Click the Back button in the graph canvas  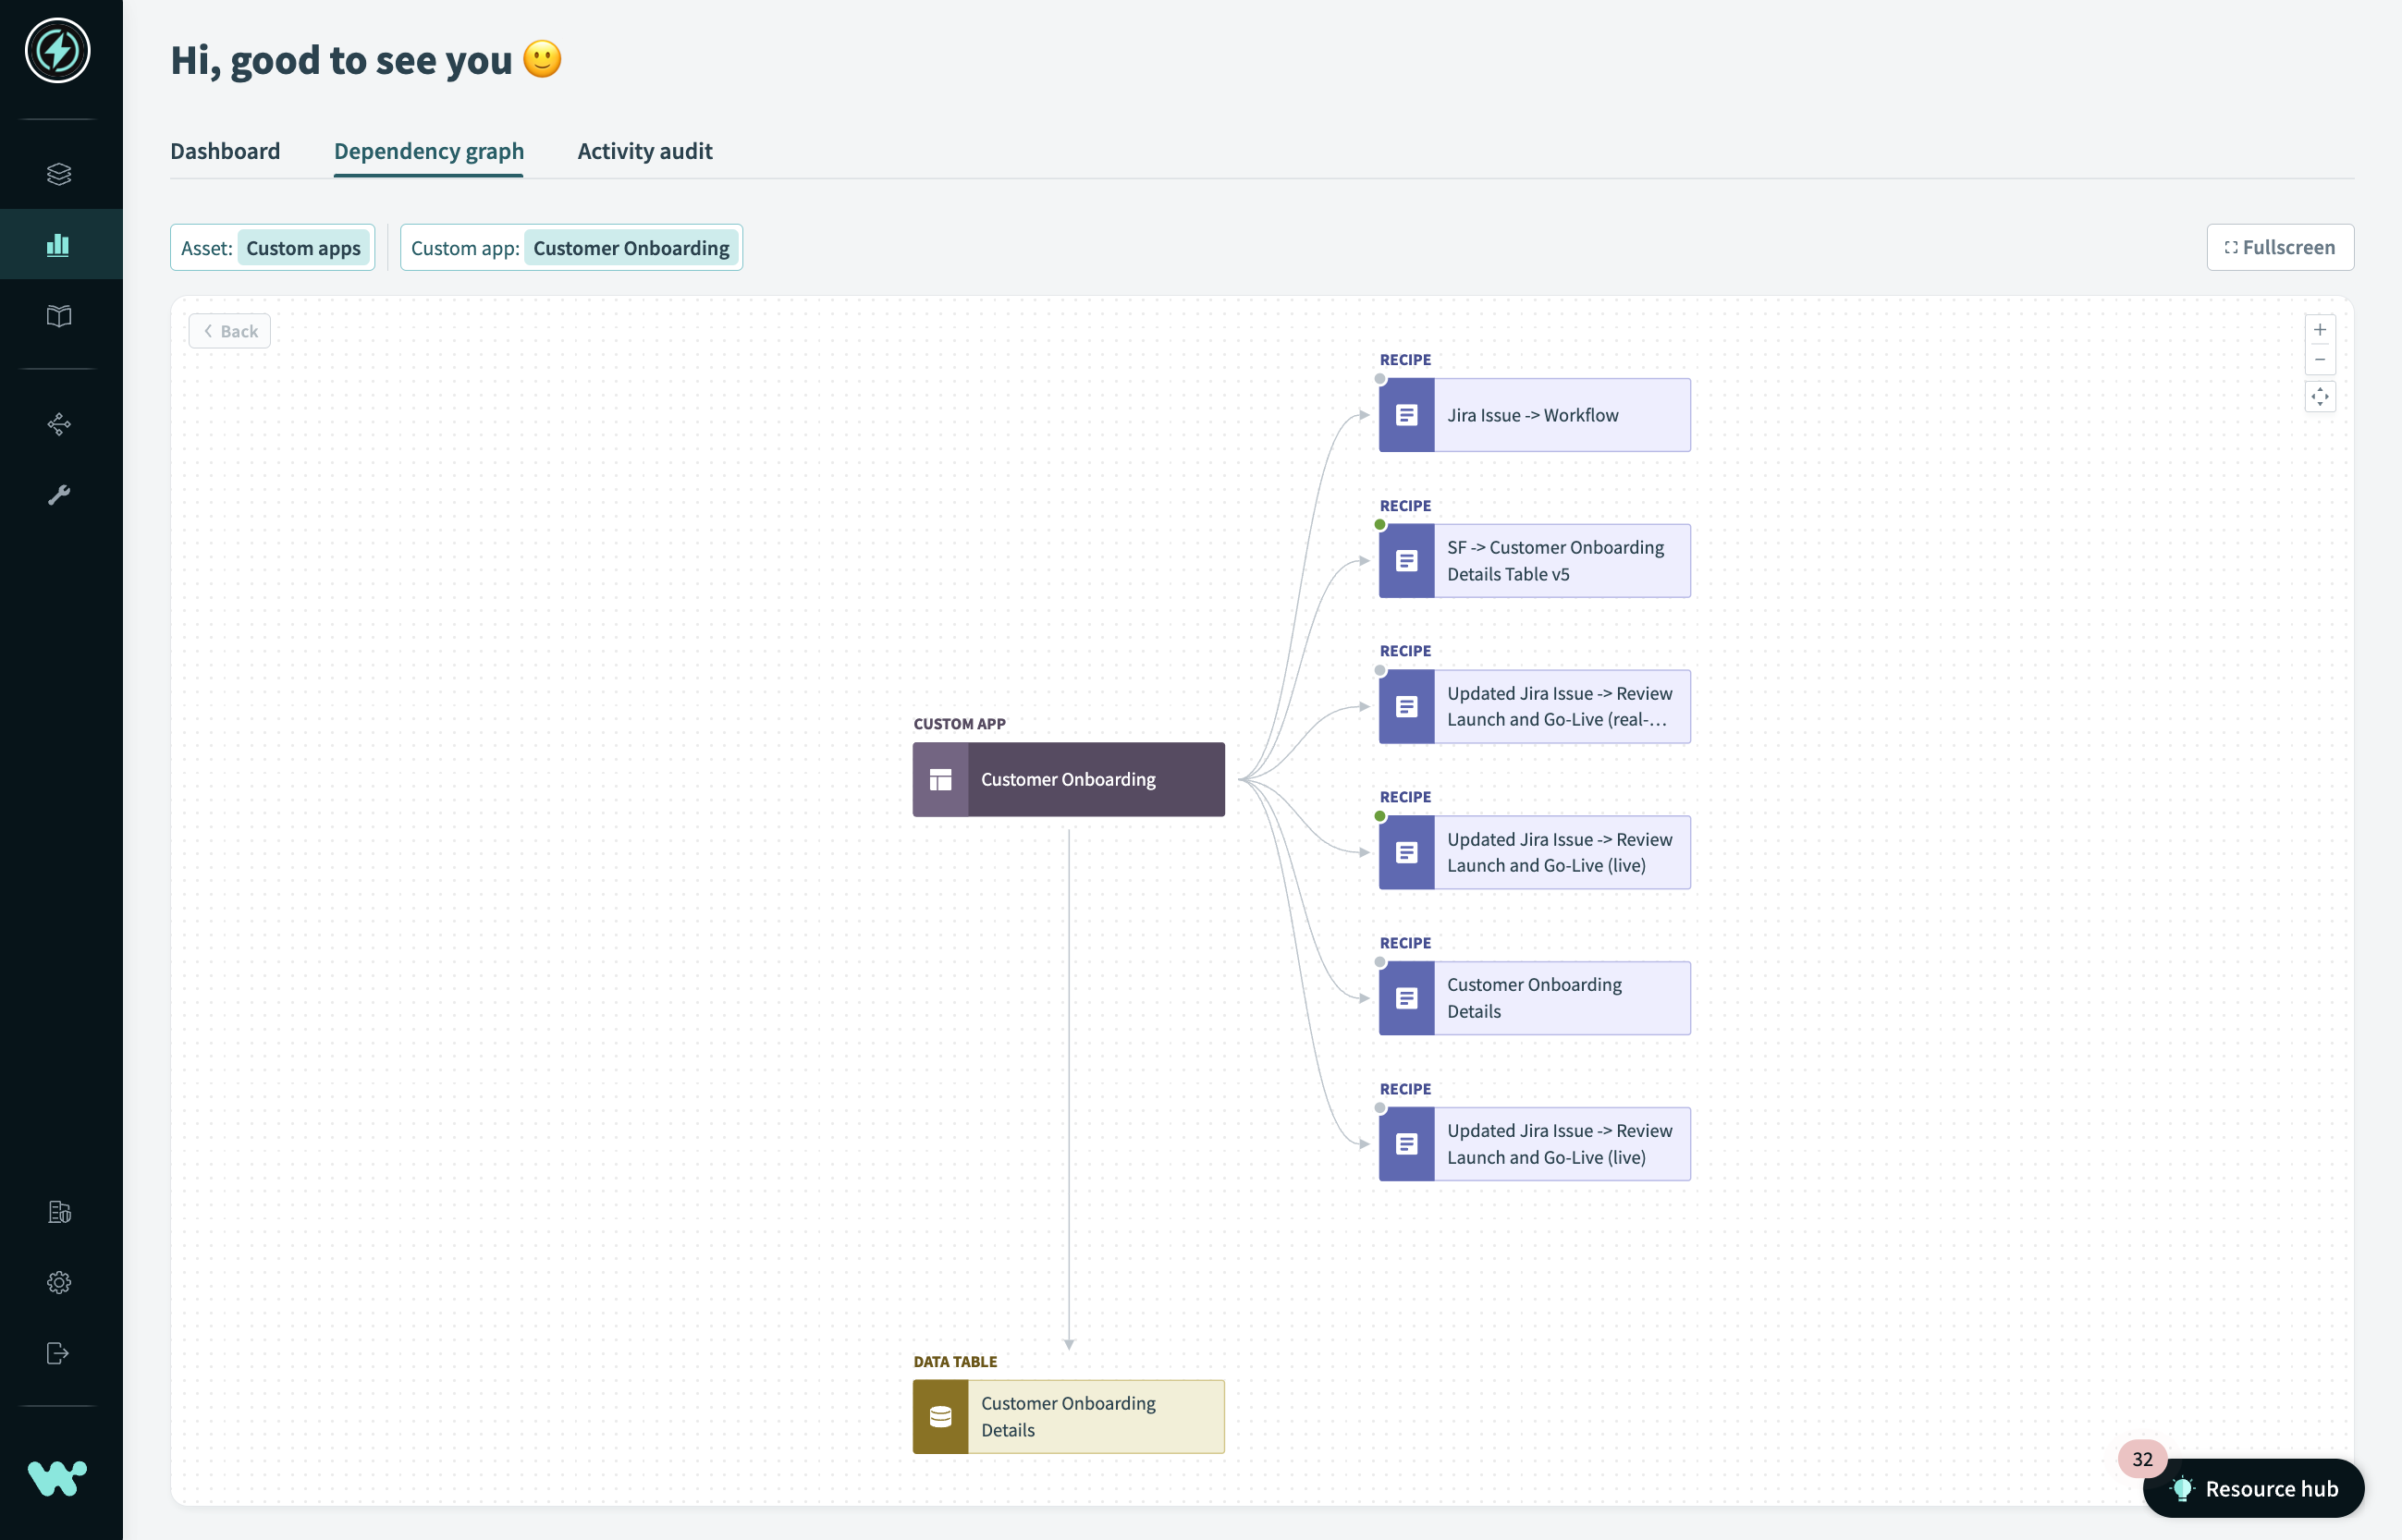pos(229,330)
